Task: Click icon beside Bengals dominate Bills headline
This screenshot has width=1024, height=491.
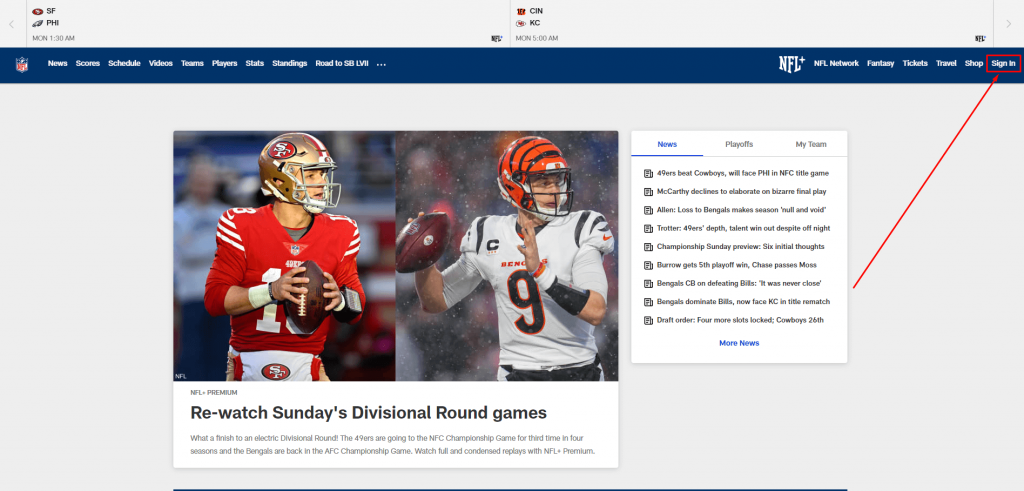Action: 648,302
